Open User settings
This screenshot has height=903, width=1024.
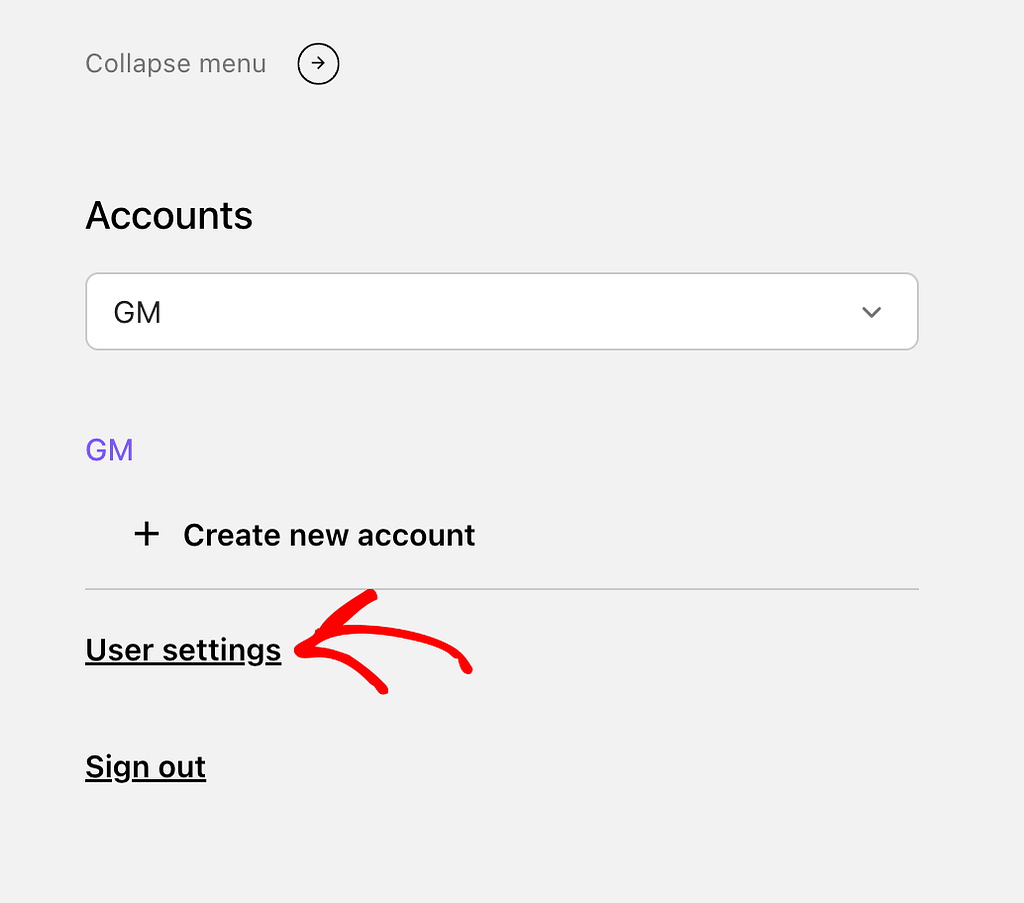[183, 650]
